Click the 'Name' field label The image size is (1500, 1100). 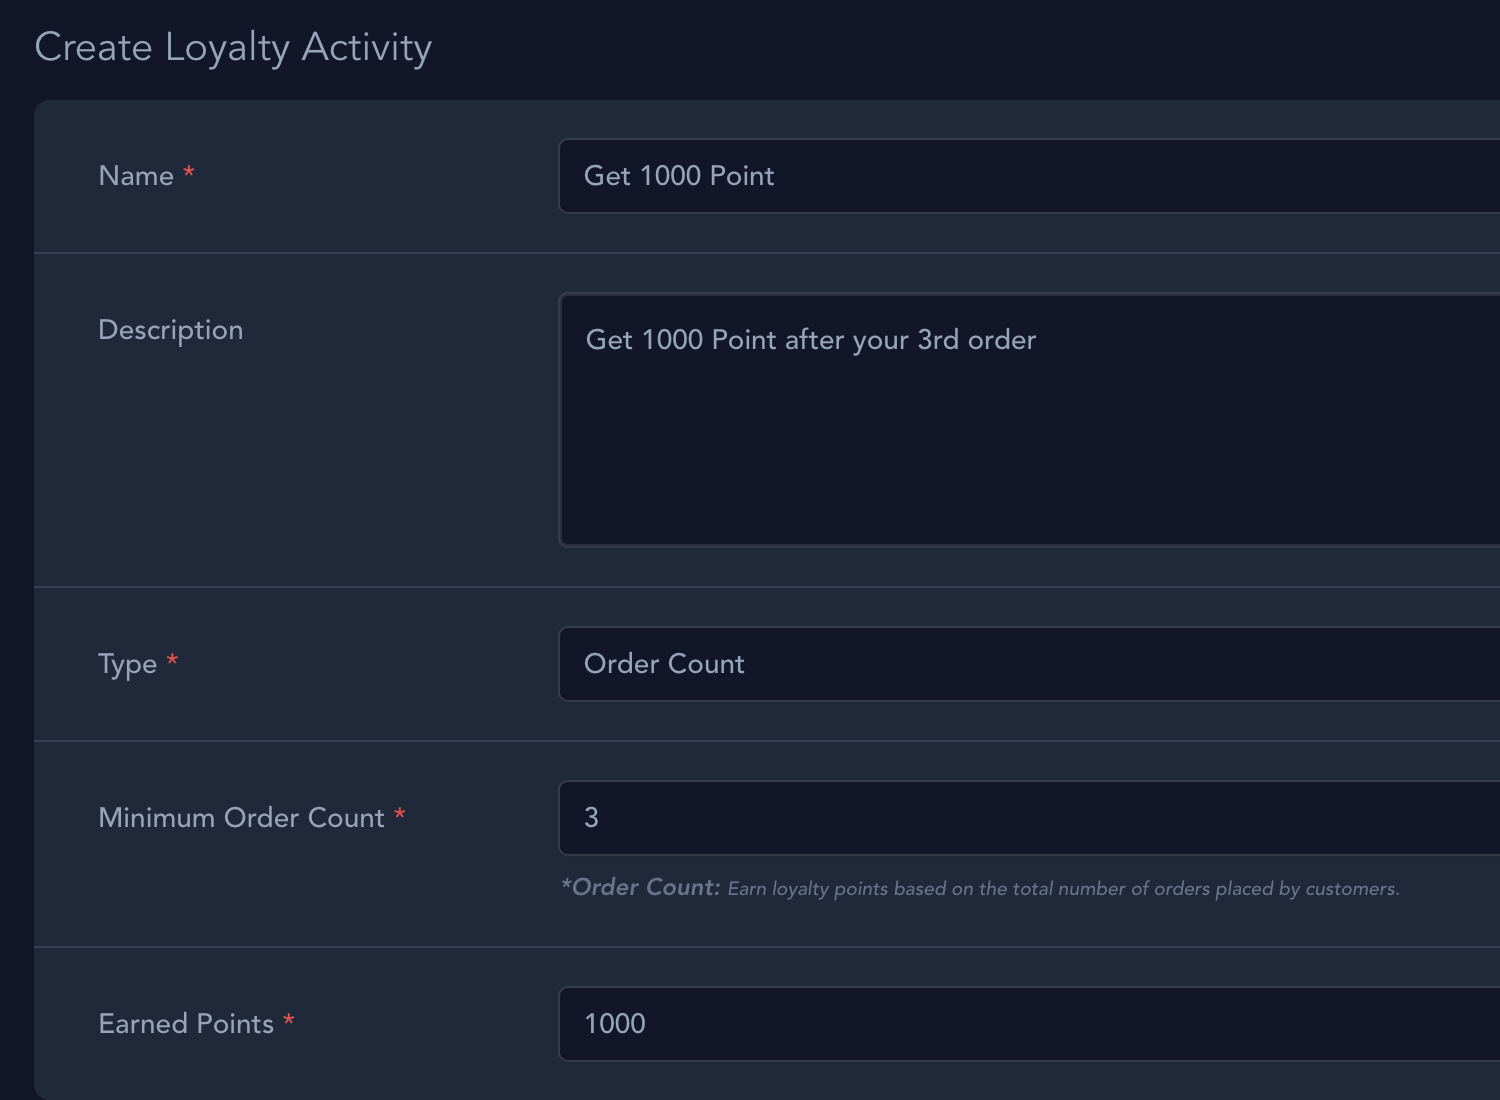136,176
